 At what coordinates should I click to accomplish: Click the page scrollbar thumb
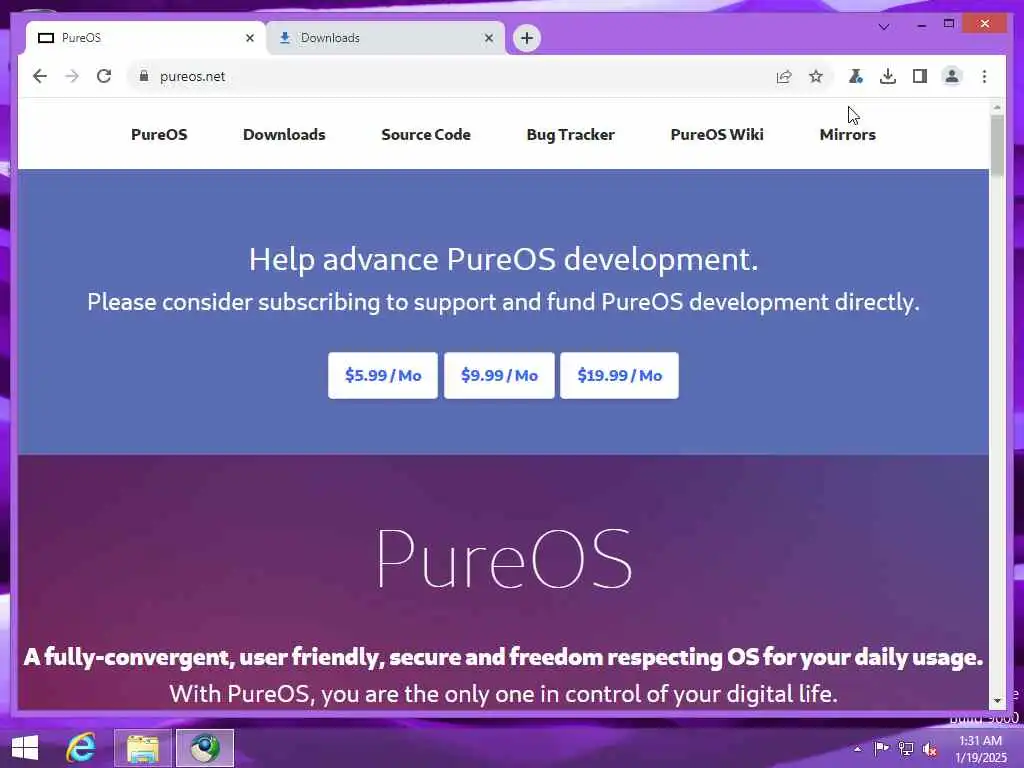[997, 145]
